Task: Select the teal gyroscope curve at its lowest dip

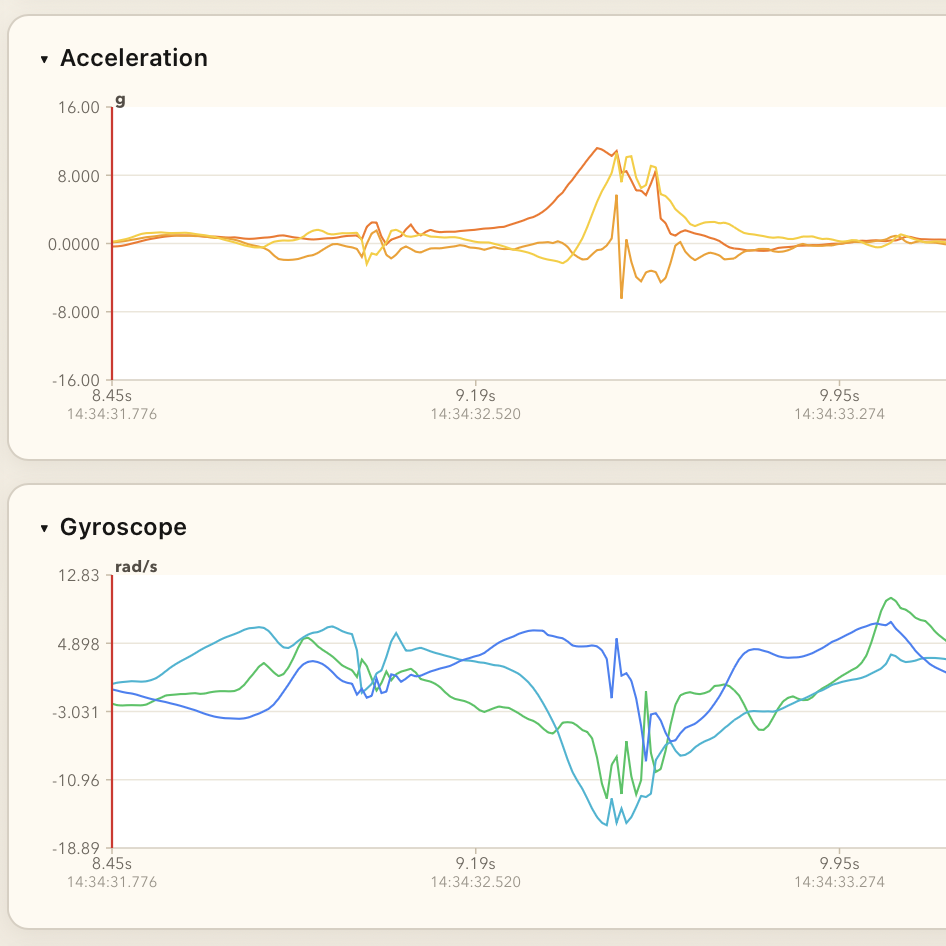Action: (x=608, y=825)
